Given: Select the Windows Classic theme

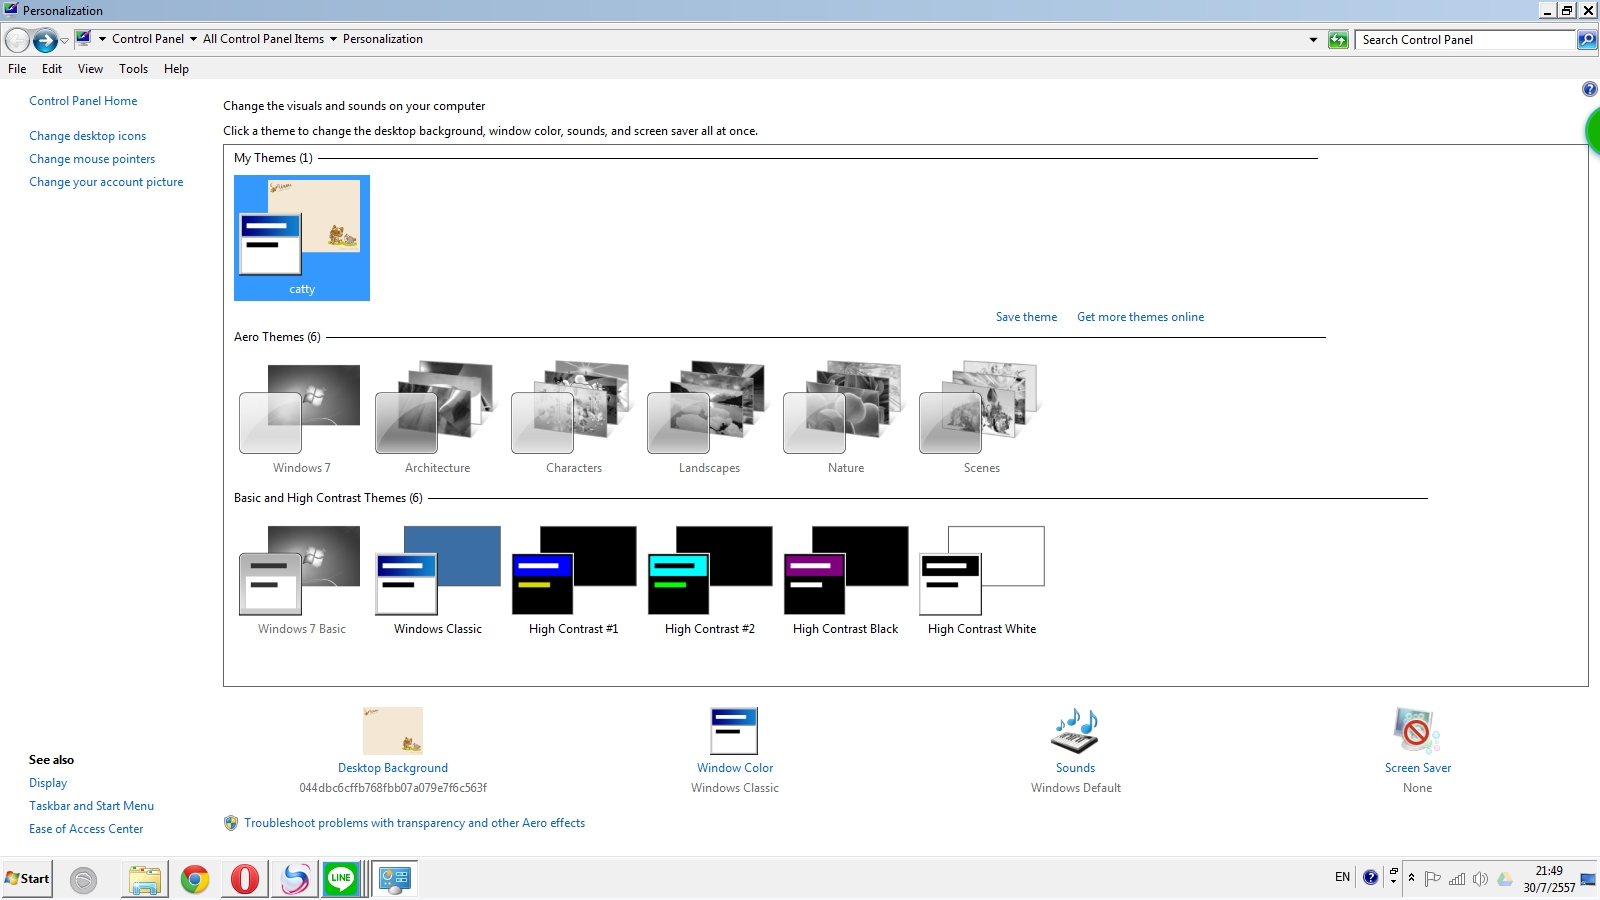Looking at the screenshot, I should click(x=438, y=580).
